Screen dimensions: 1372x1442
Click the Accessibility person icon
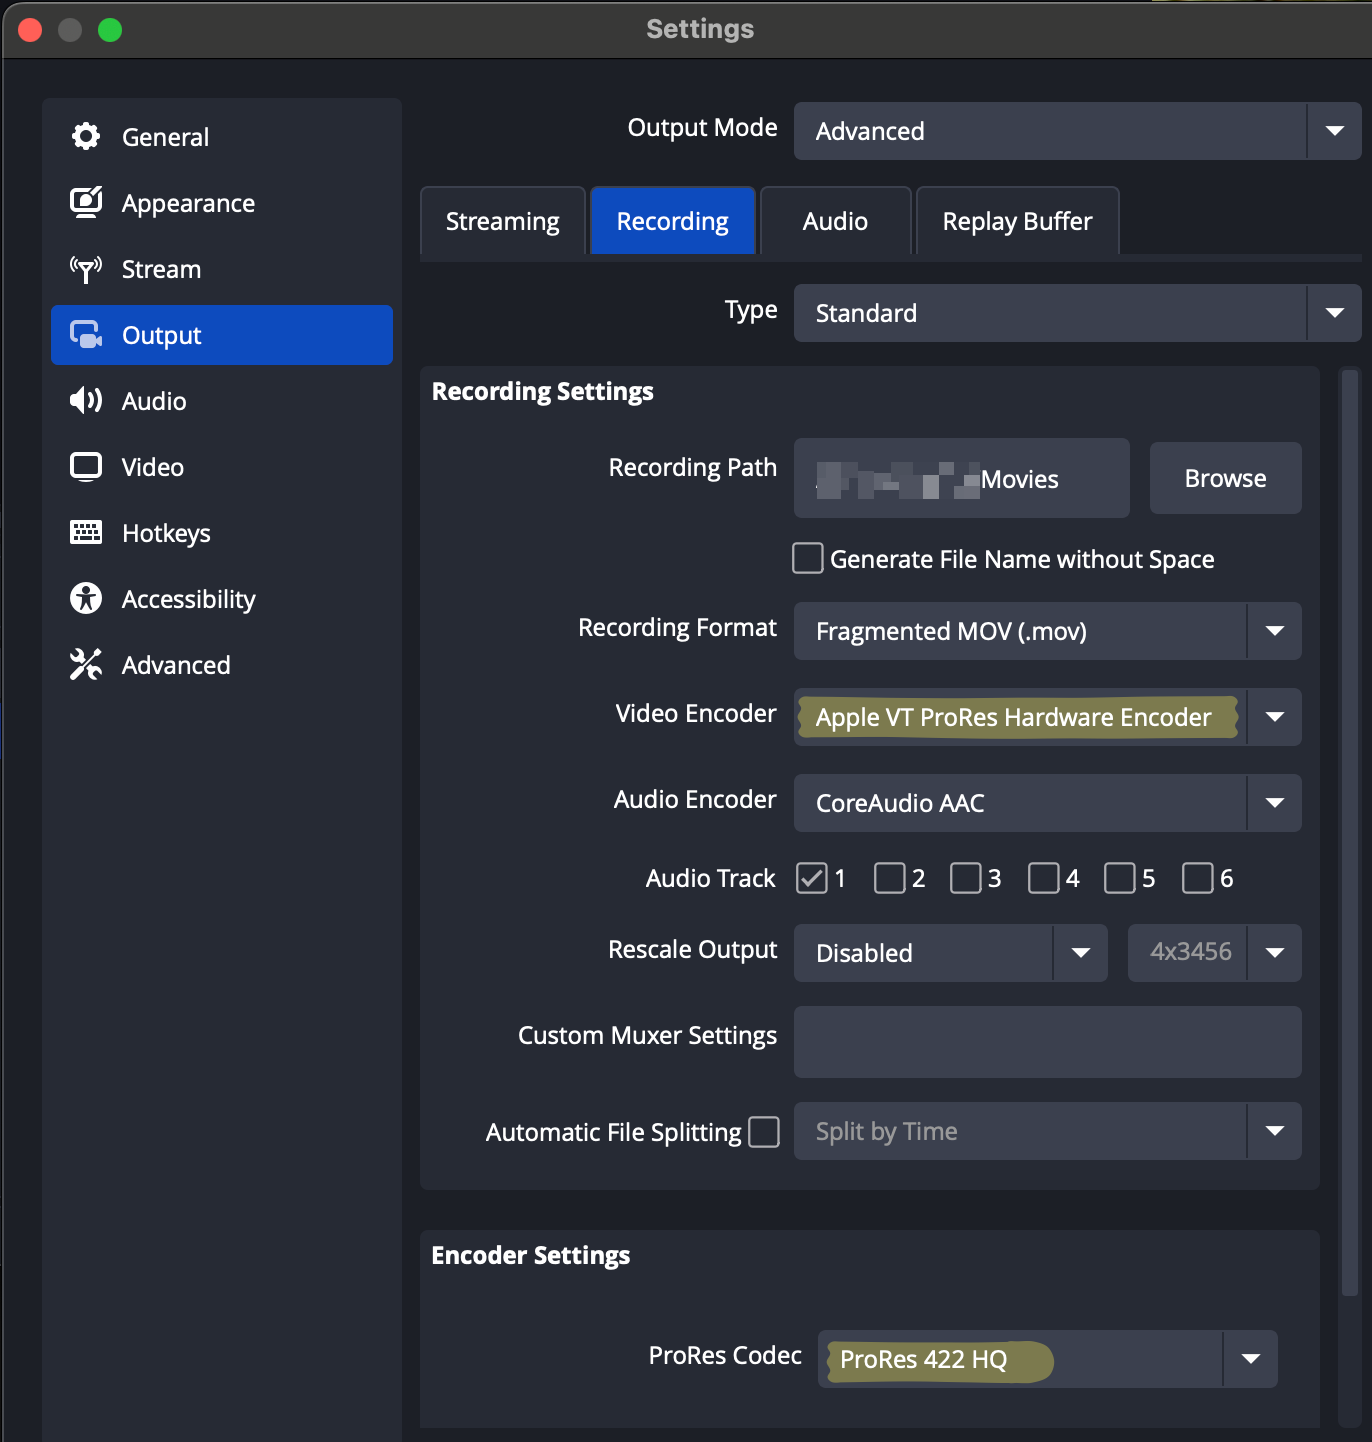pos(86,598)
